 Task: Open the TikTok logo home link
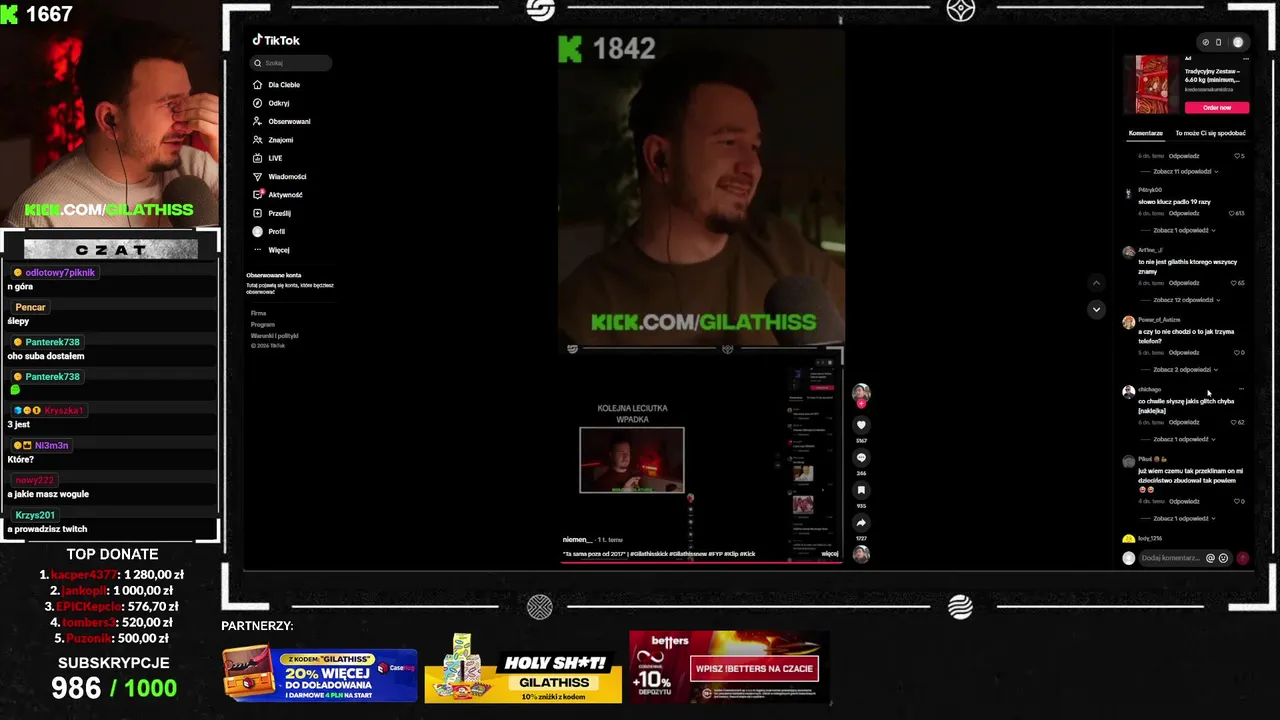coord(276,40)
